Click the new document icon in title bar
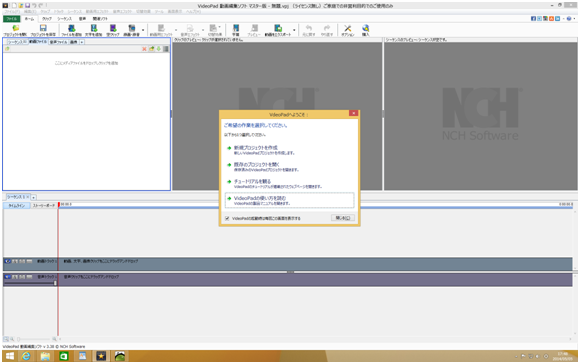 pyautogui.click(x=14, y=6)
